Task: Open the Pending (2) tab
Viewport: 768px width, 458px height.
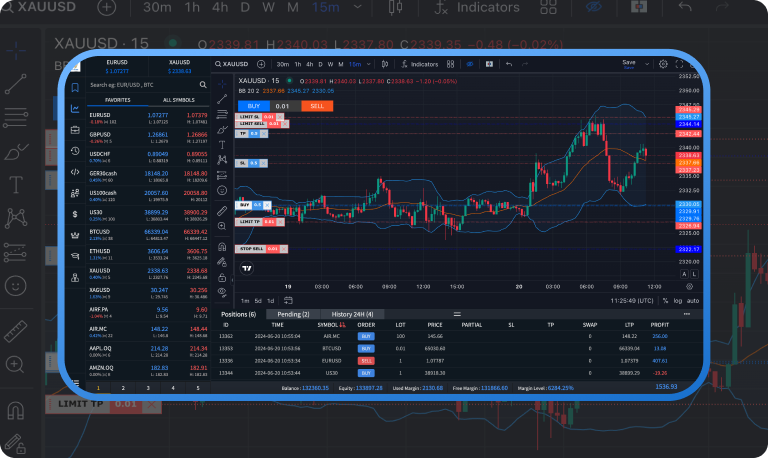Action: click(293, 314)
